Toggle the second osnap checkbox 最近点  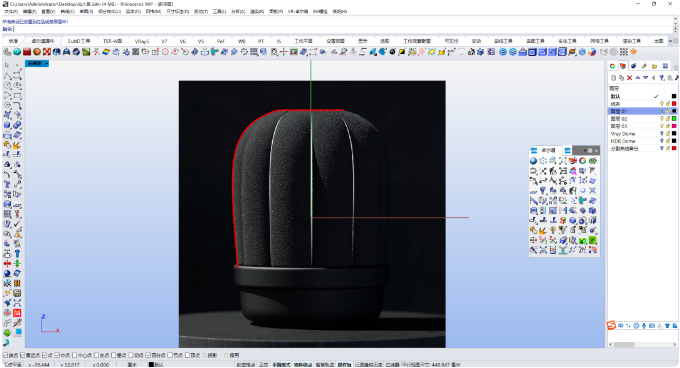pyautogui.click(x=23, y=355)
